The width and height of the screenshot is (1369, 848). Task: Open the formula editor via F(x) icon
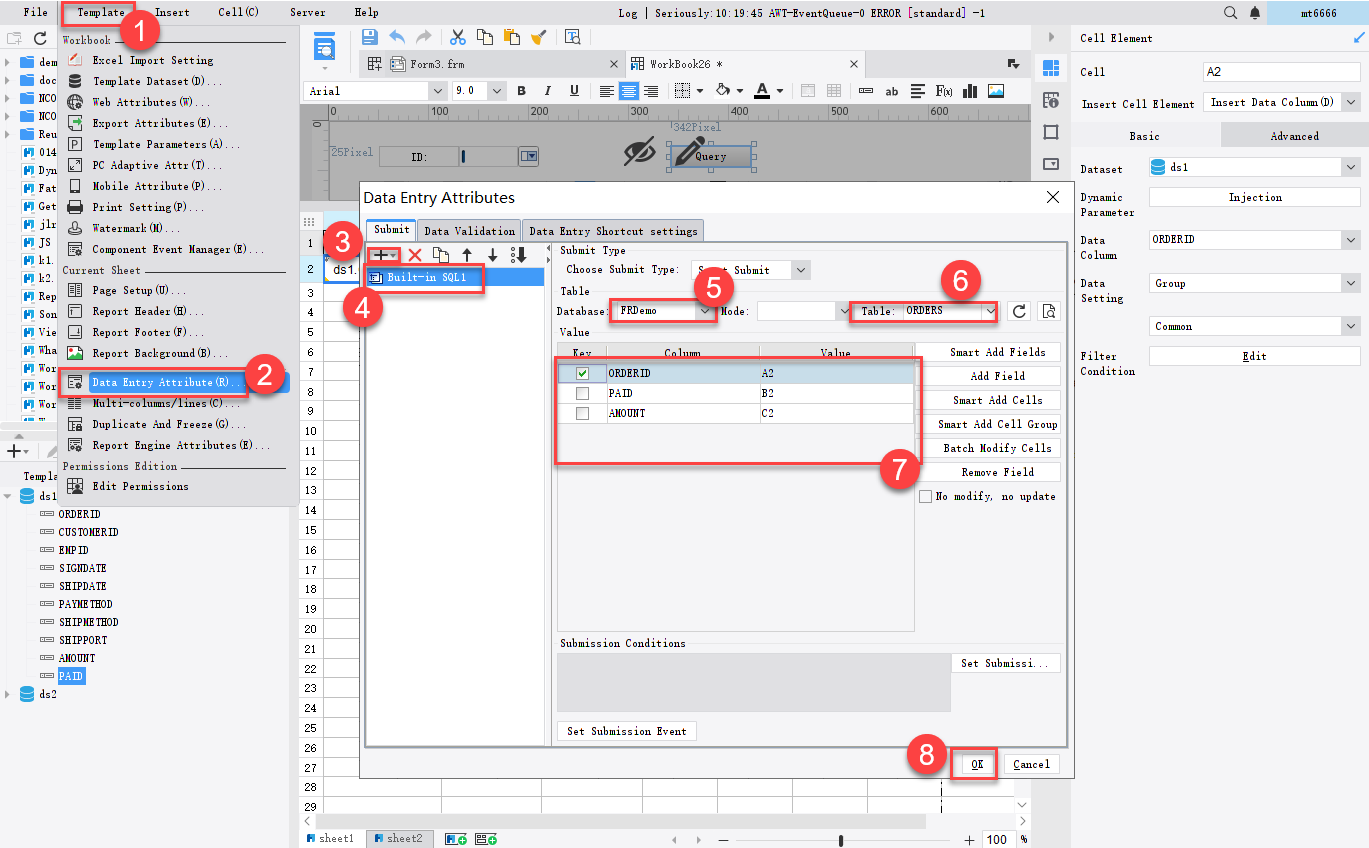tap(945, 91)
